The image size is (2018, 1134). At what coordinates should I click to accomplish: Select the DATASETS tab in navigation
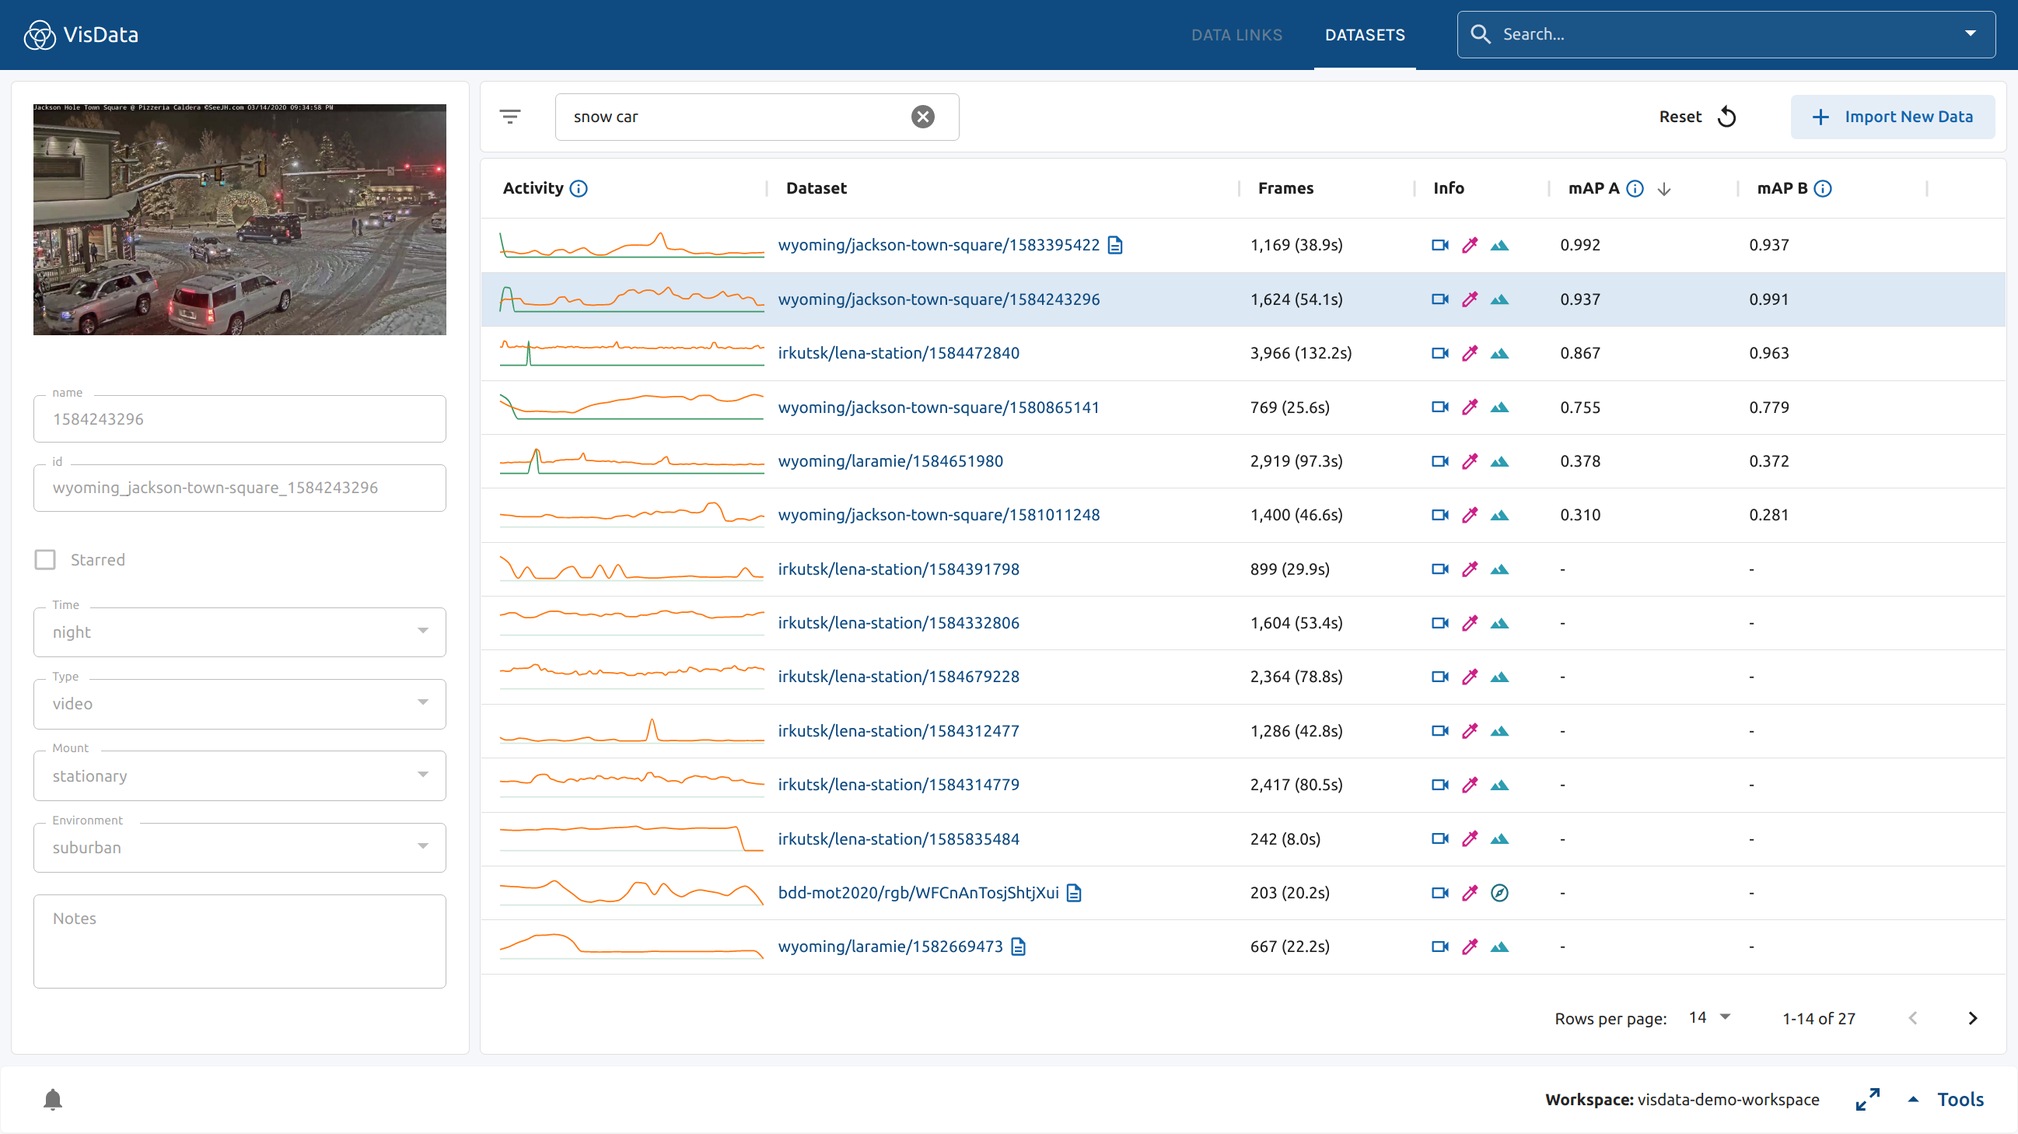[1365, 33]
